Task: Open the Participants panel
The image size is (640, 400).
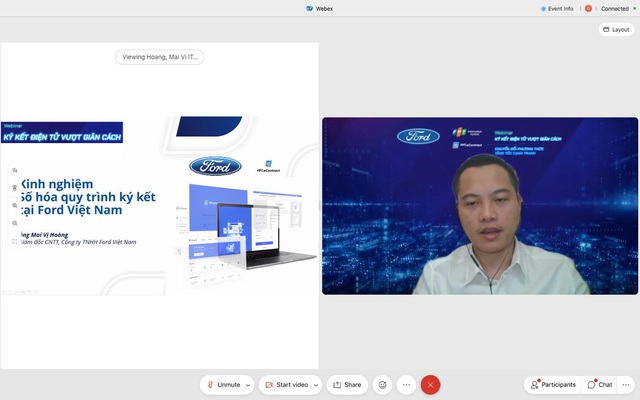Action: point(553,384)
